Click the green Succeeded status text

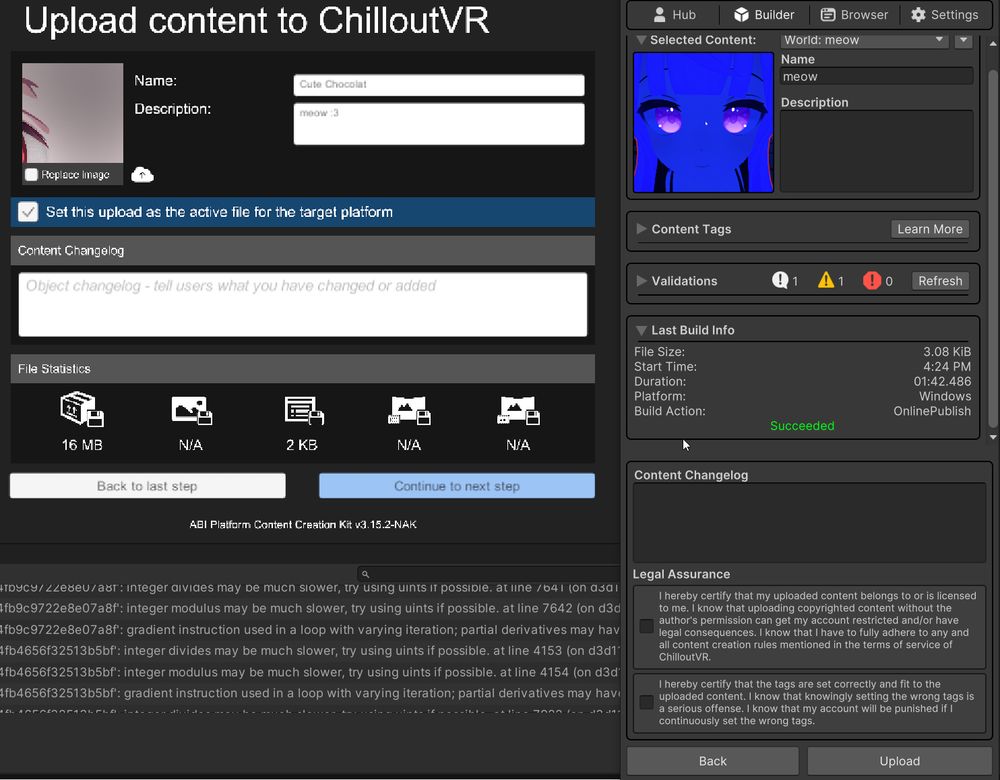(x=802, y=426)
